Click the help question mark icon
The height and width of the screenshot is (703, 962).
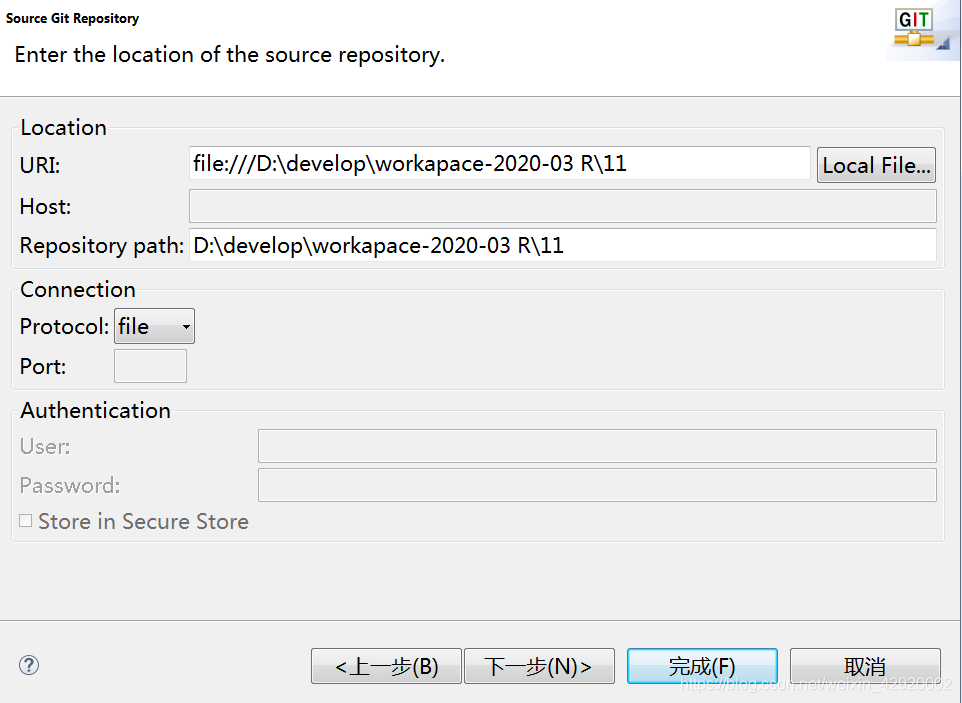point(29,665)
